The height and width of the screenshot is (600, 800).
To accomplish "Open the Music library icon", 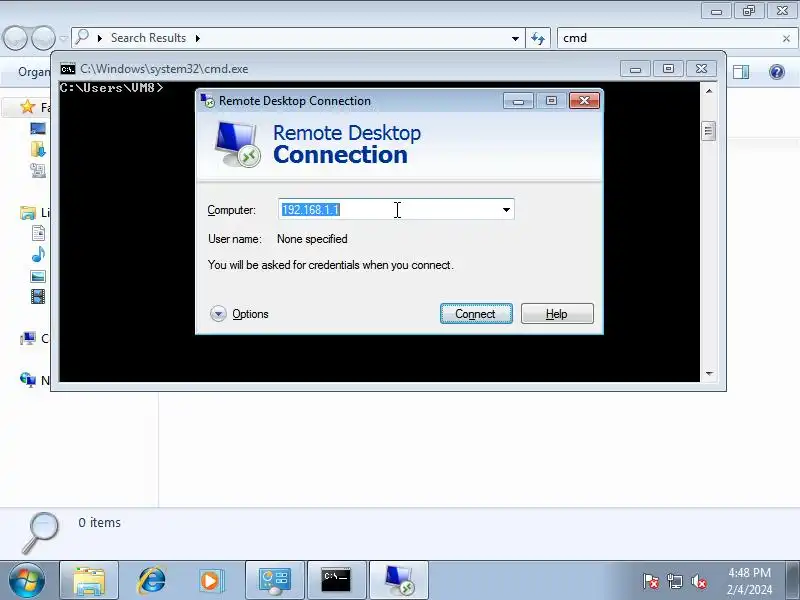I will click(38, 254).
